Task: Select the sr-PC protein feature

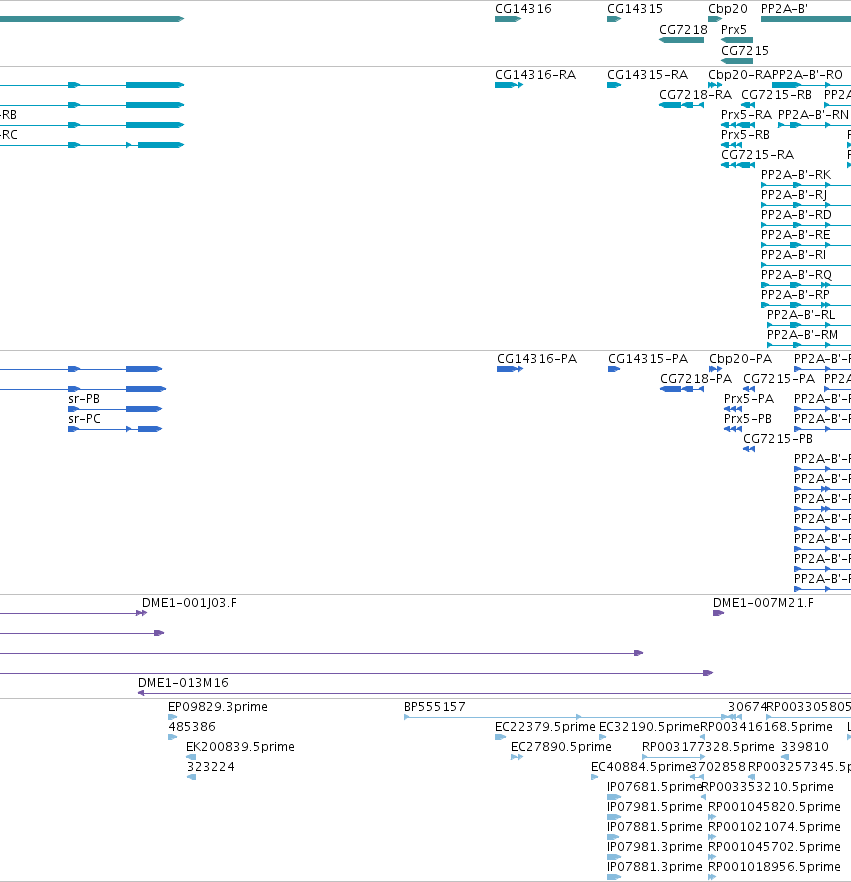Action: coord(115,429)
